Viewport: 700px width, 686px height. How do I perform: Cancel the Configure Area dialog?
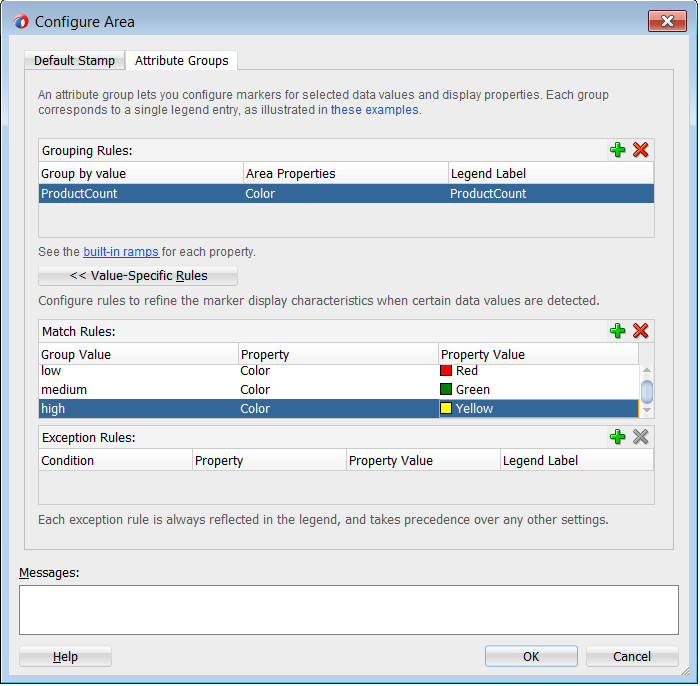tap(632, 657)
